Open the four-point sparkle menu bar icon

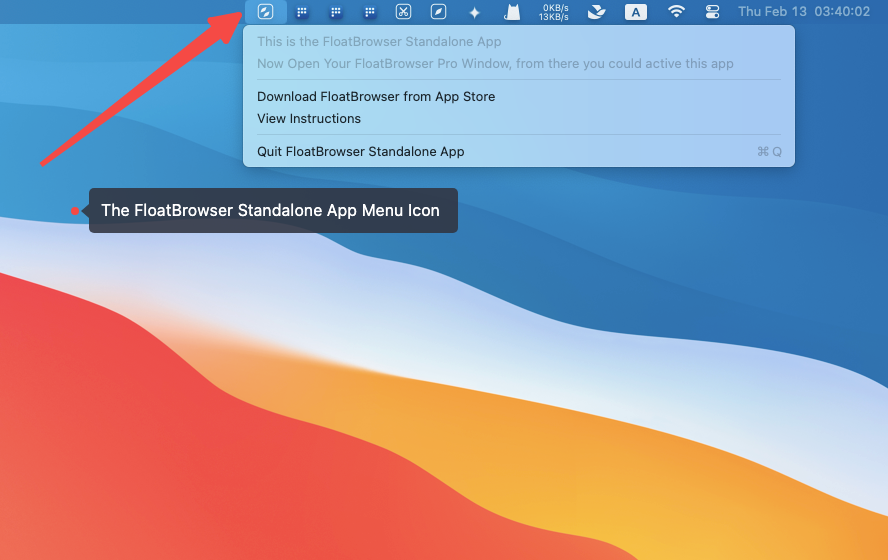pyautogui.click(x=475, y=12)
